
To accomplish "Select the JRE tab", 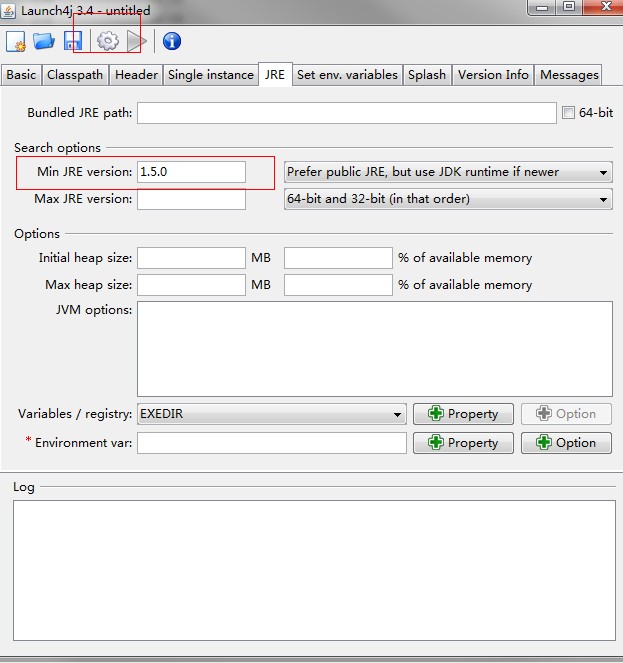I will coord(275,75).
